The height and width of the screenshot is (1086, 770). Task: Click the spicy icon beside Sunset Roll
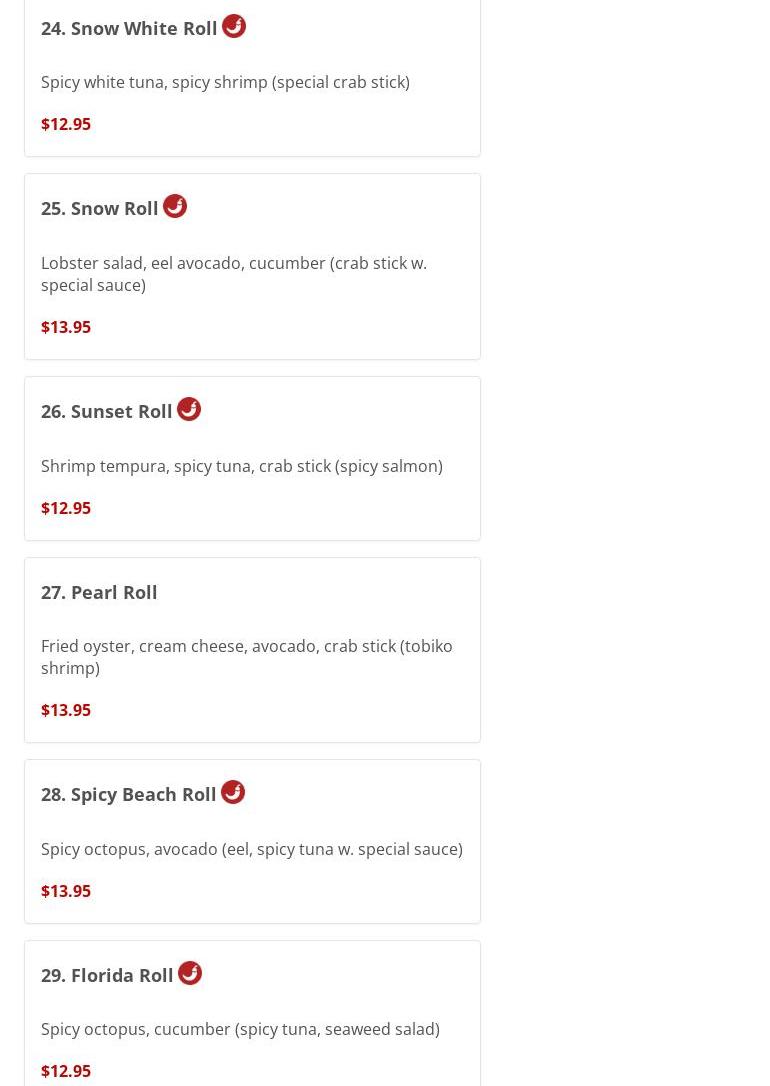click(x=189, y=409)
